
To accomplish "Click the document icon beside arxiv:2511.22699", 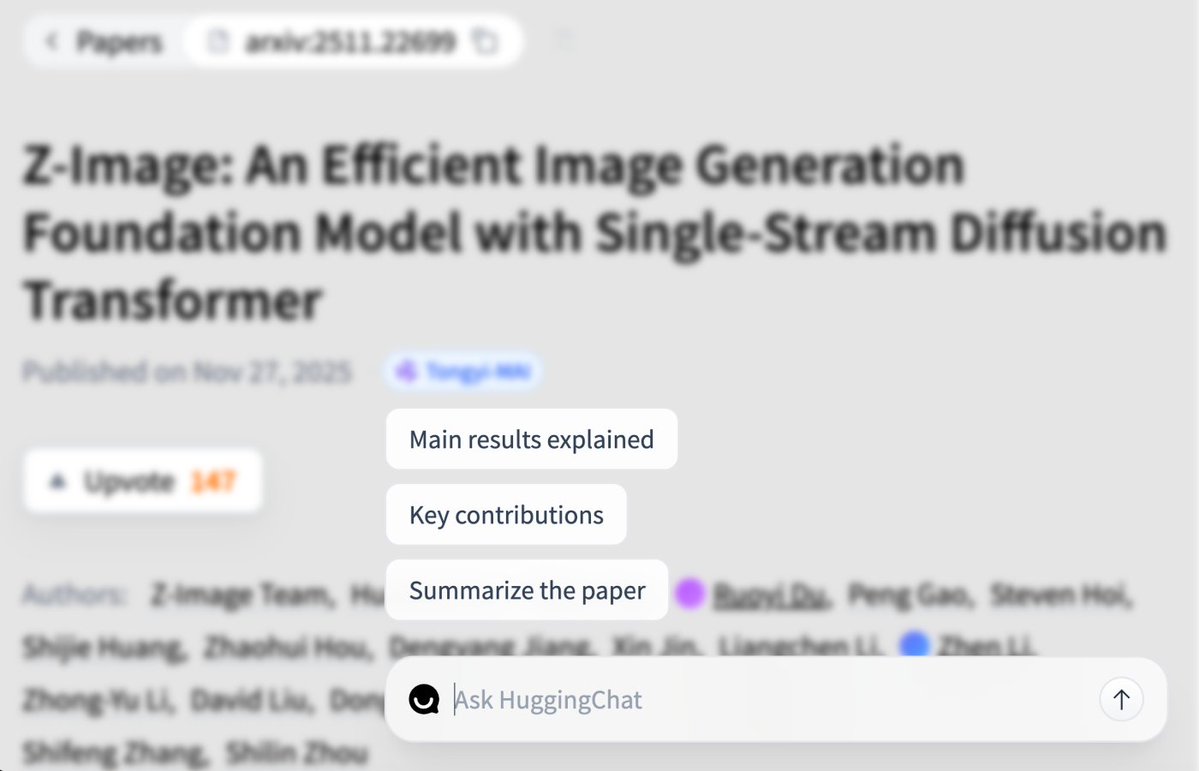I will [x=215, y=42].
